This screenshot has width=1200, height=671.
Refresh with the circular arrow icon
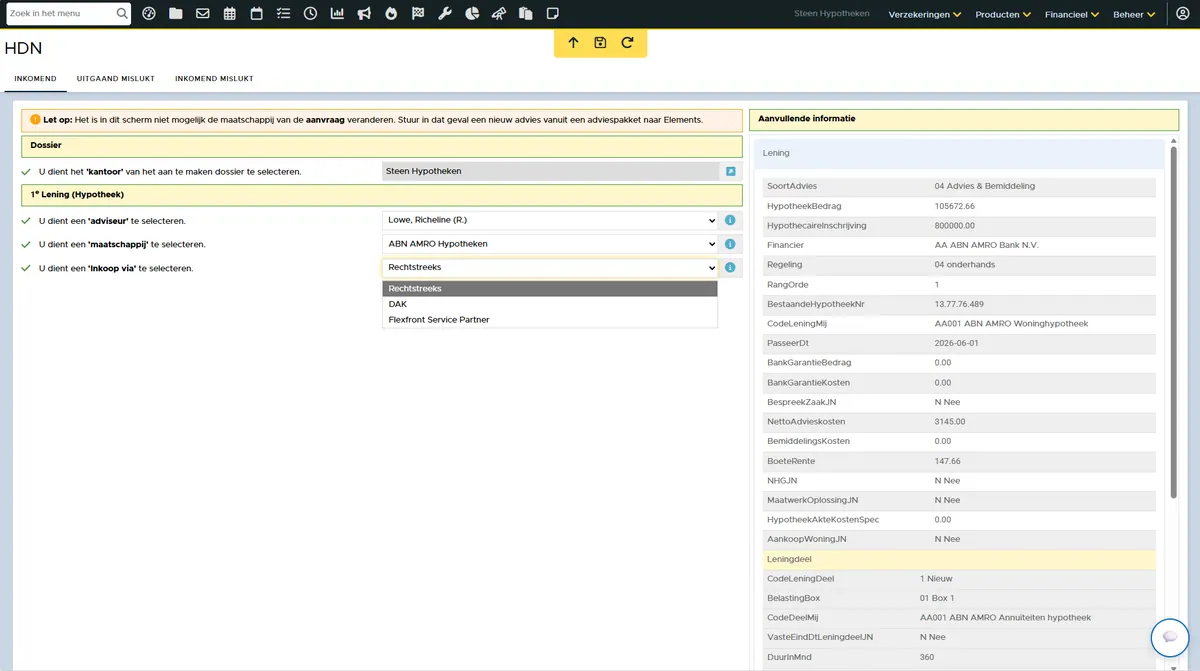click(627, 43)
